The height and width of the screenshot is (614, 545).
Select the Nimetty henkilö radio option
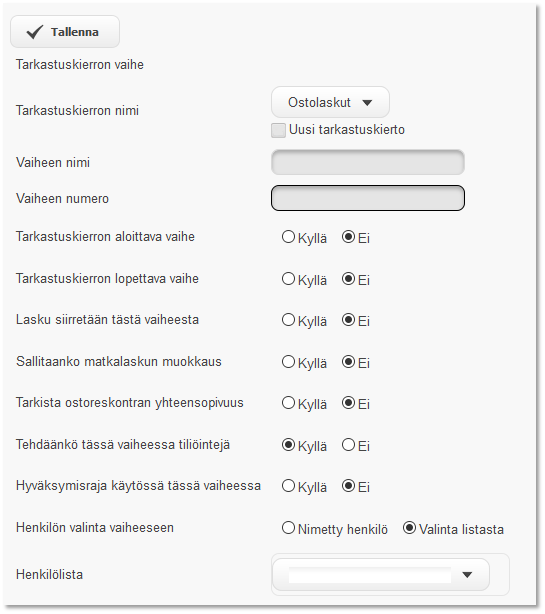click(x=288, y=528)
